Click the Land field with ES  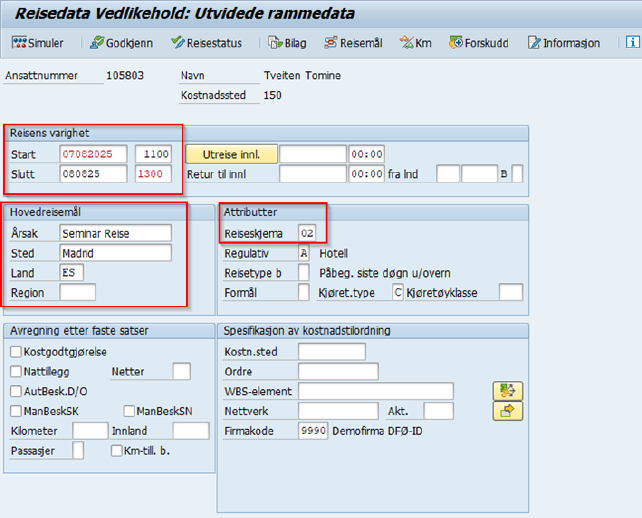[71, 272]
